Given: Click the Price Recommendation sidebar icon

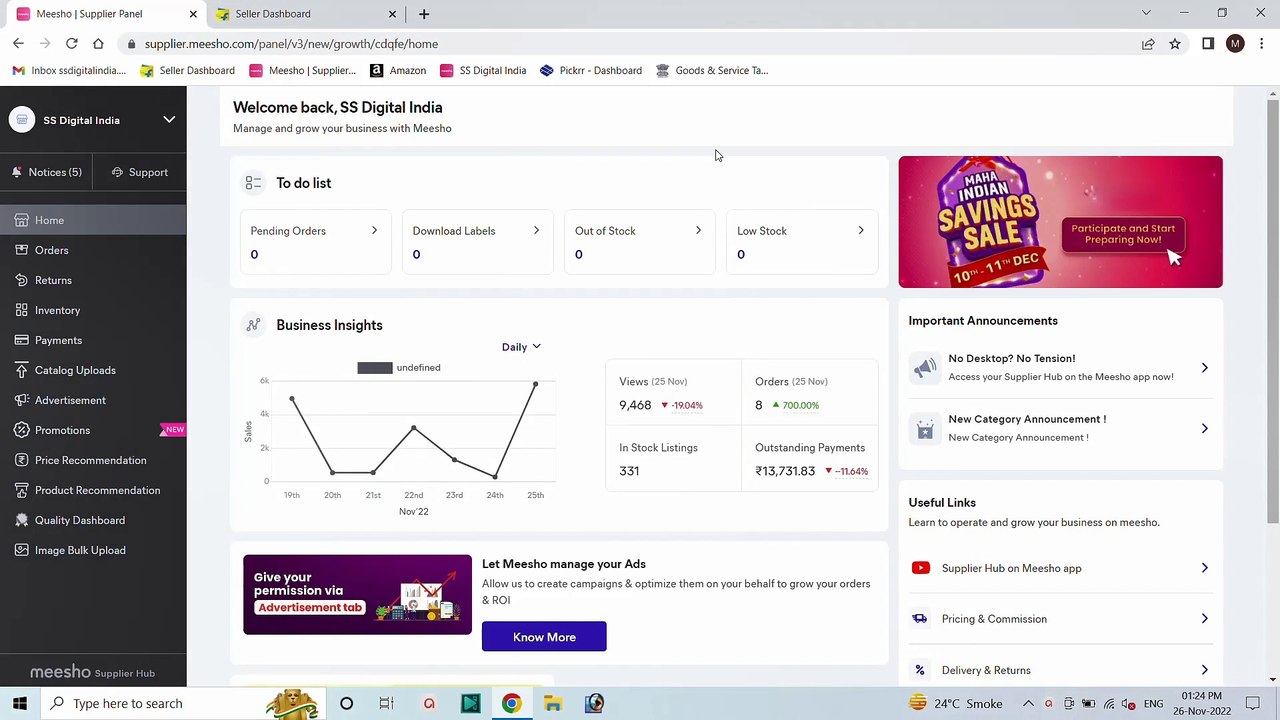Looking at the screenshot, I should (21, 460).
